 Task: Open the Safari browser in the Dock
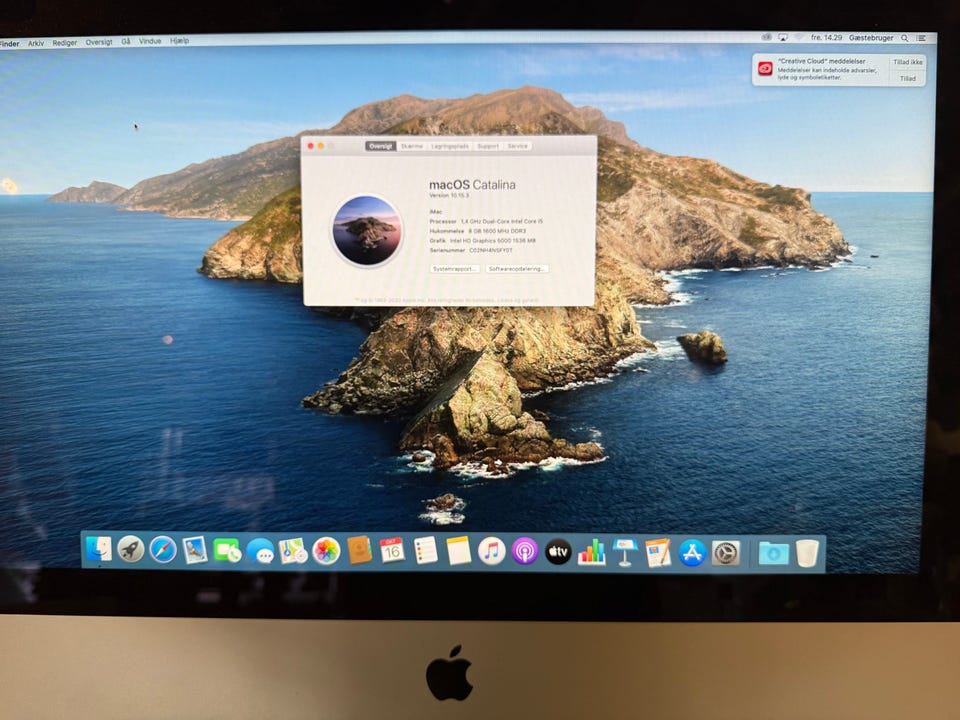point(163,550)
